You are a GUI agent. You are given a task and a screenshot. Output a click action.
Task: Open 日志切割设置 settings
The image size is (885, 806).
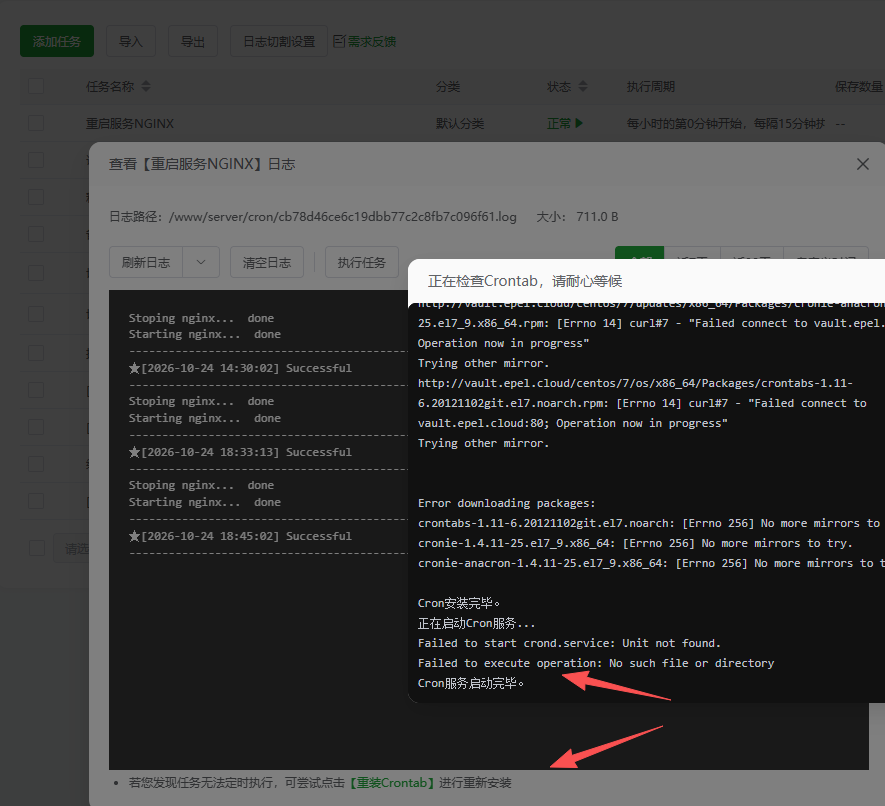tap(279, 41)
